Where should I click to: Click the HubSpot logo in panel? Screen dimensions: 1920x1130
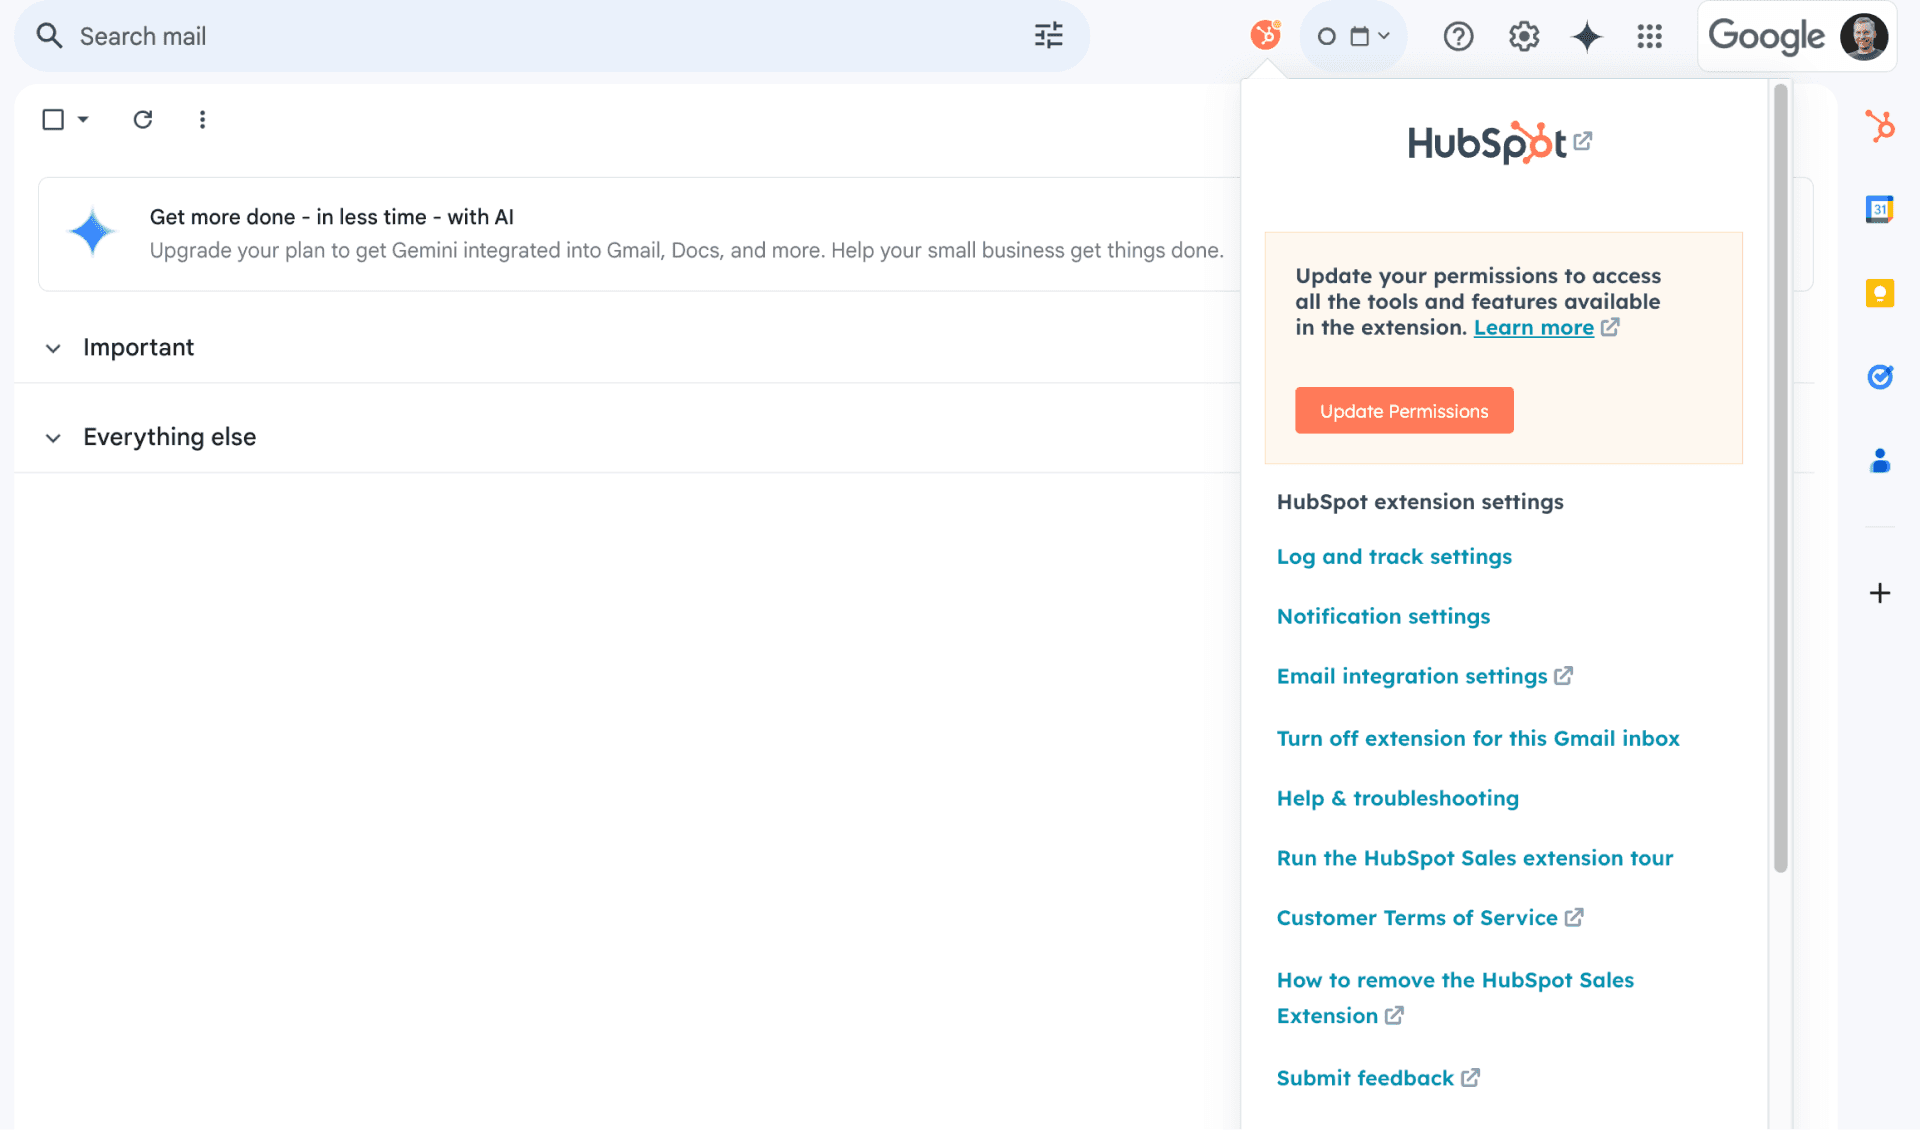click(x=1487, y=142)
